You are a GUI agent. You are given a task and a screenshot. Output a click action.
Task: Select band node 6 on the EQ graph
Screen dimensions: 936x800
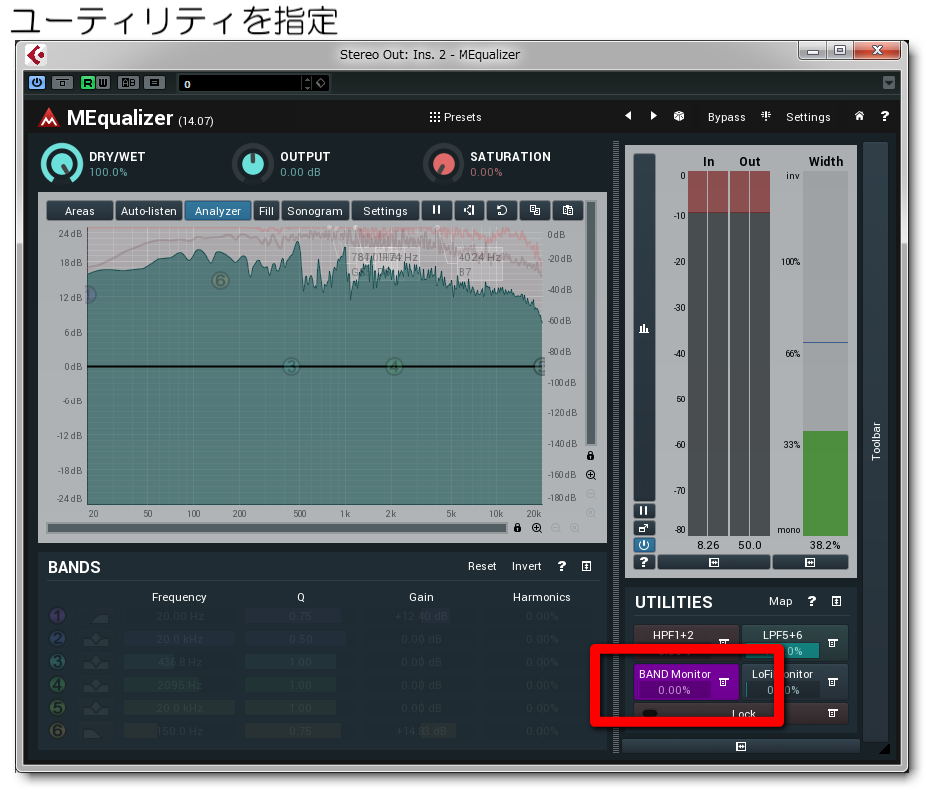(x=220, y=281)
